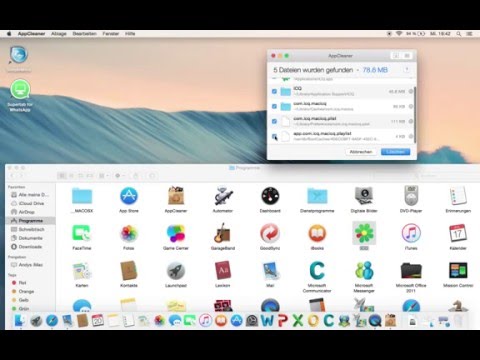Screen dimensions: 480x360
Task: Open Notification Center from the menu bar
Action: (470, 34)
